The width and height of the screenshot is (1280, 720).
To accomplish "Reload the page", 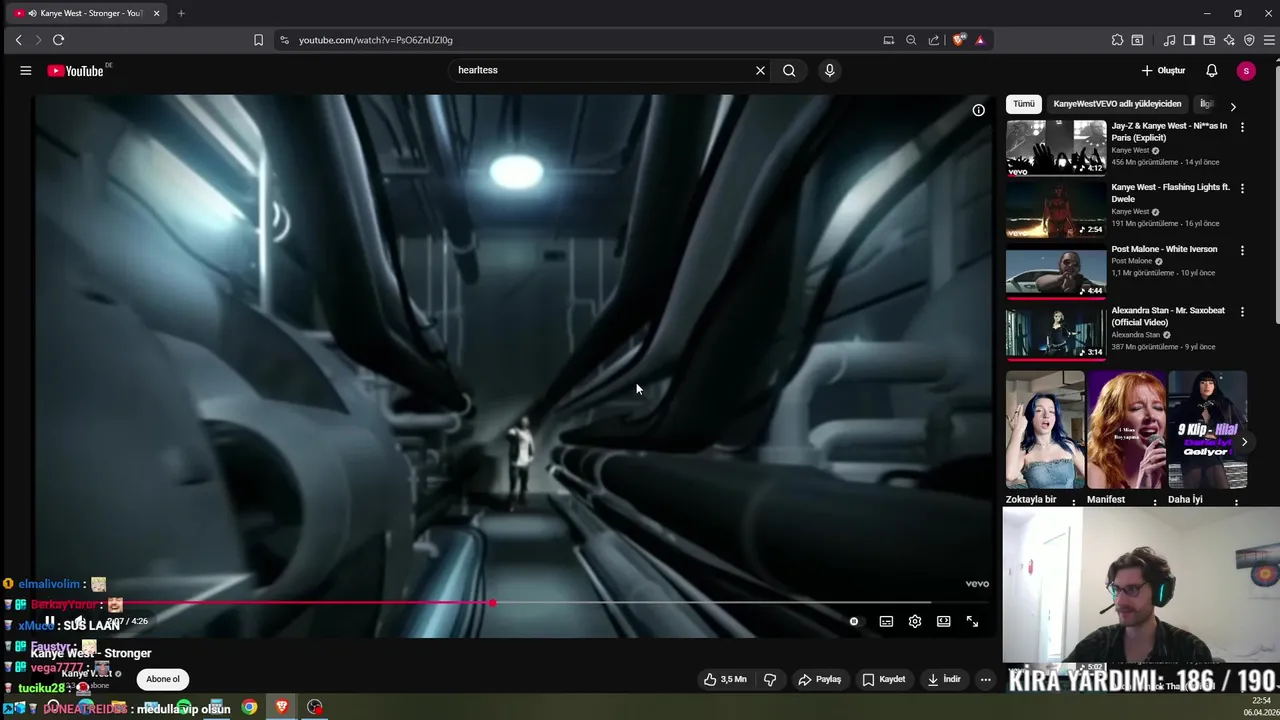I will [x=58, y=40].
